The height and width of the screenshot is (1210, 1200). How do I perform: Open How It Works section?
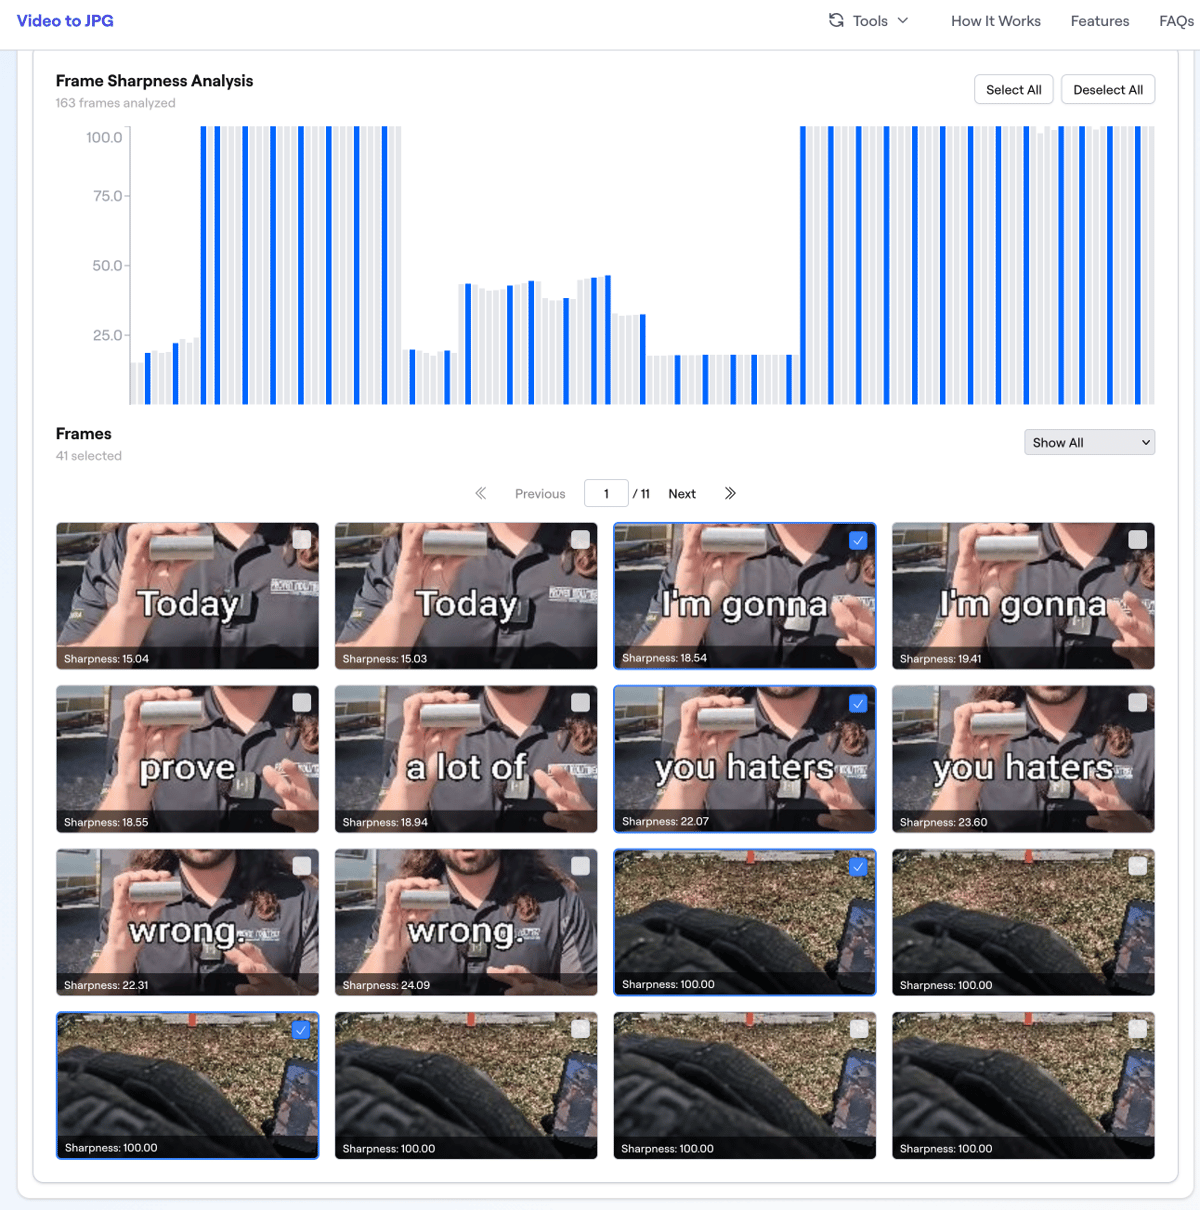point(995,21)
